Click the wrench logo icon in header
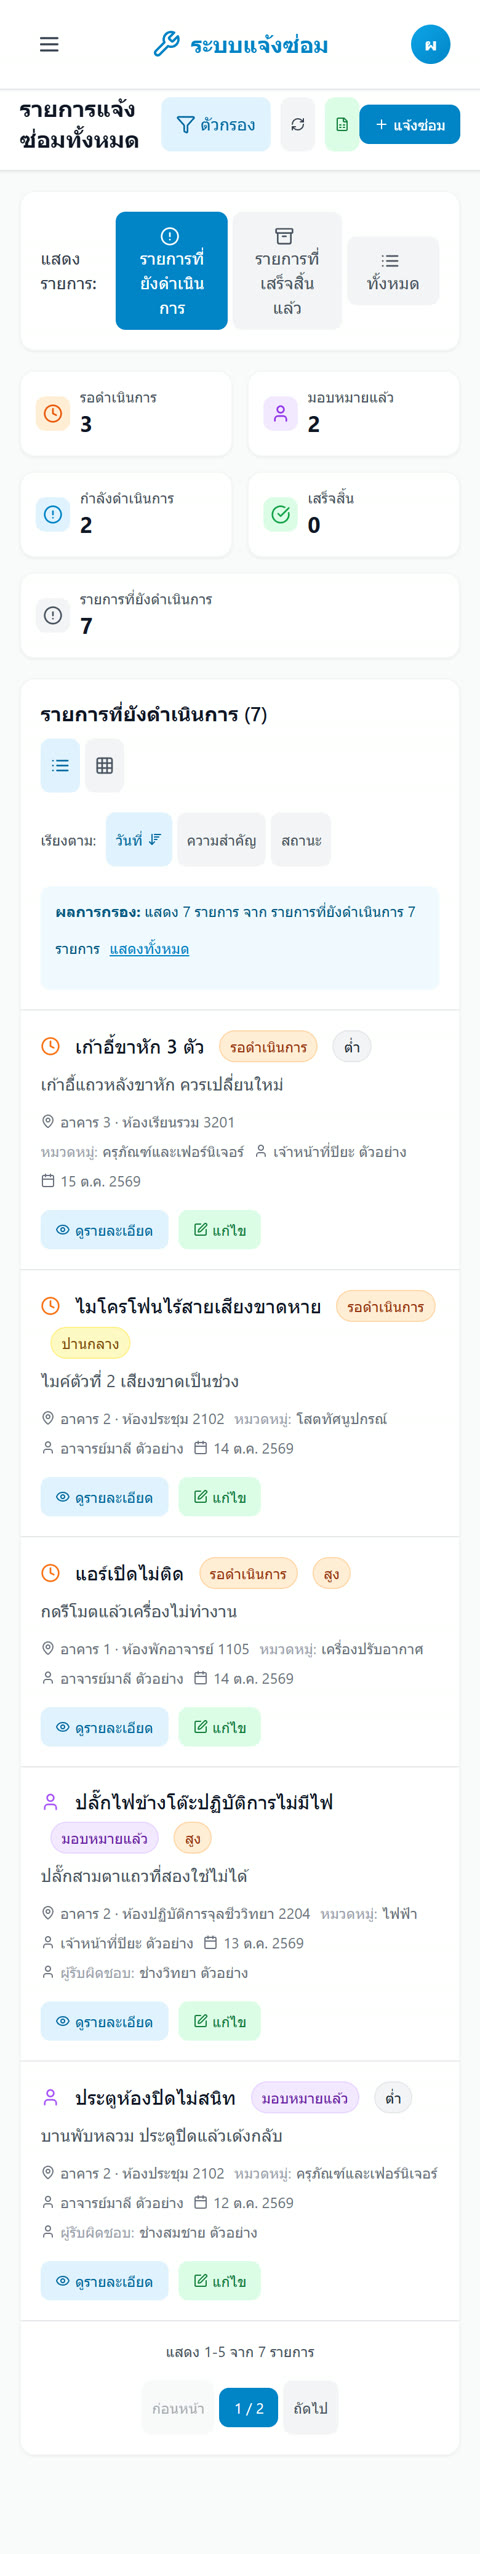Image resolution: width=480 pixels, height=2554 pixels. (166, 44)
